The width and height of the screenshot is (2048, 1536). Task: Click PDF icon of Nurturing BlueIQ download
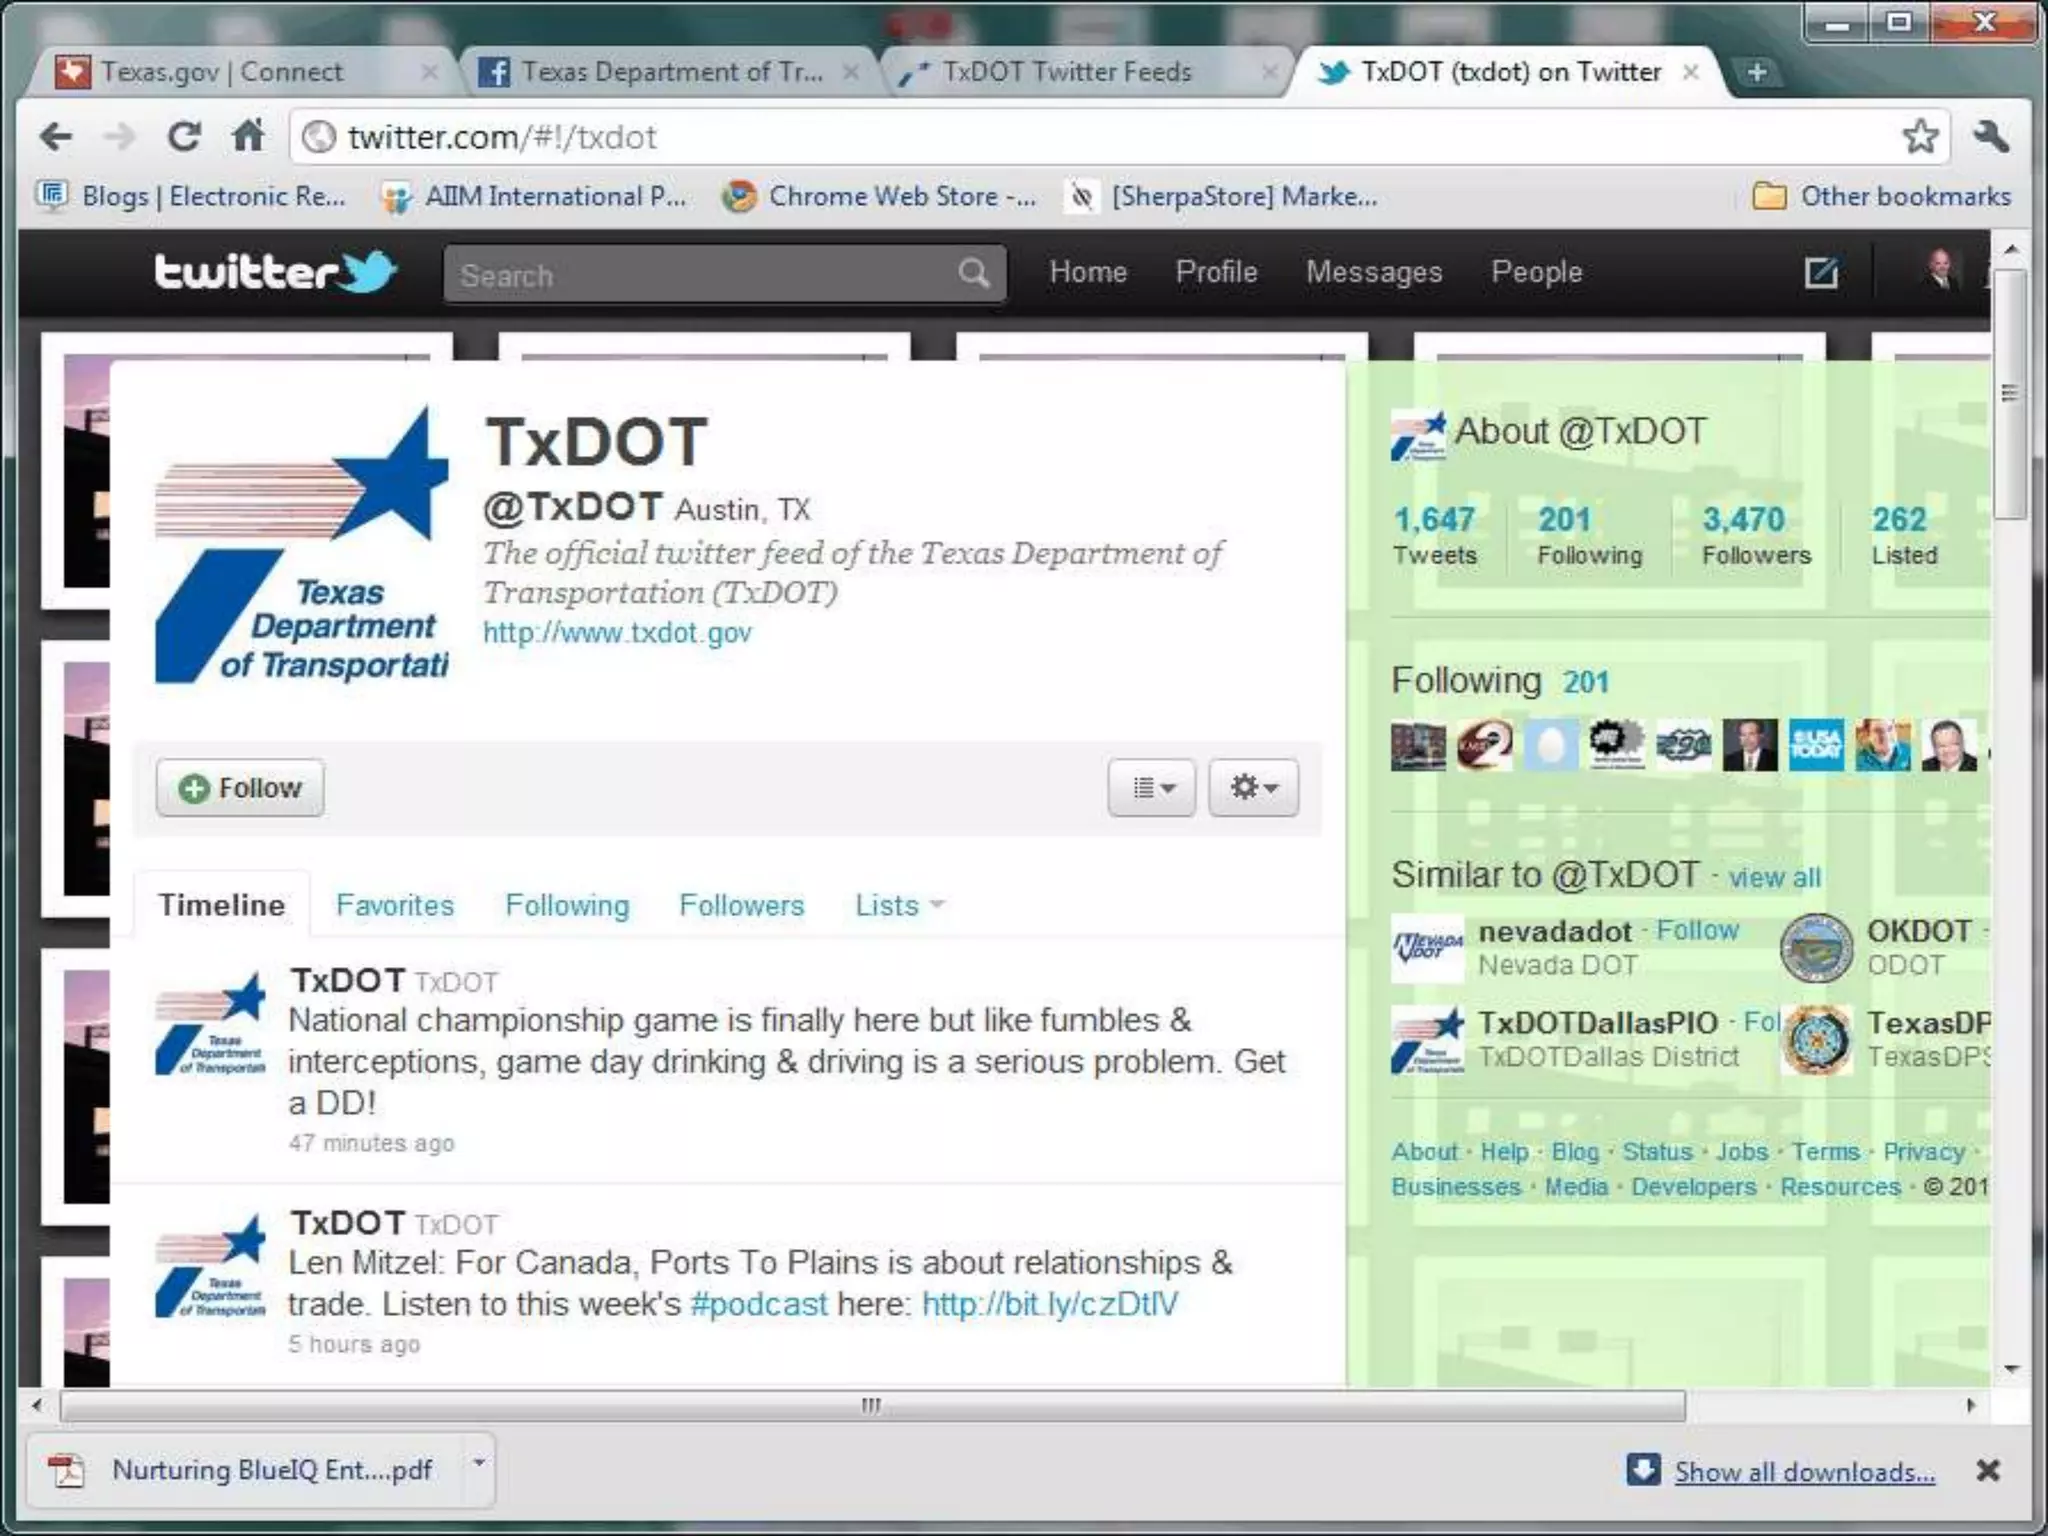pos(67,1470)
